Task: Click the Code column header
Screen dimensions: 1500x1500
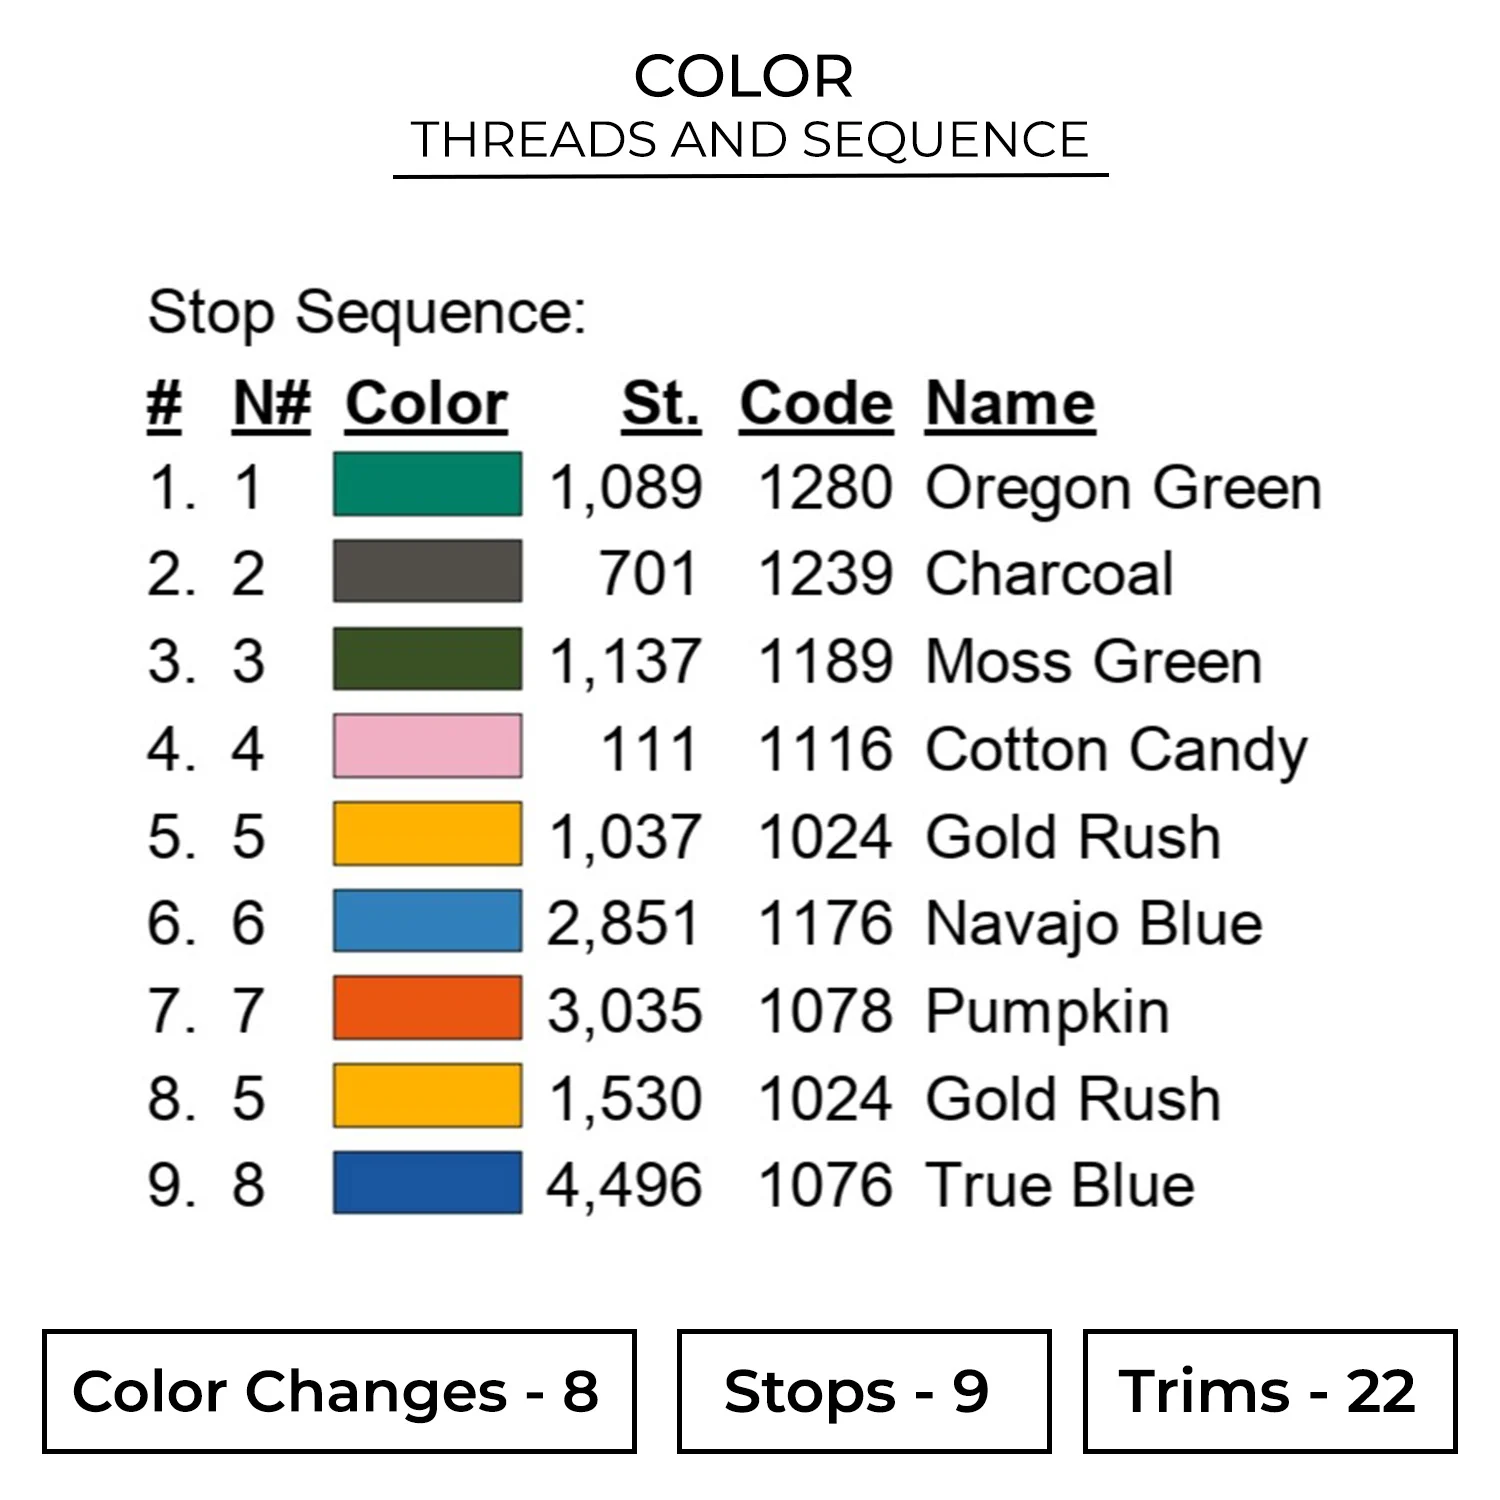Action: click(x=815, y=404)
